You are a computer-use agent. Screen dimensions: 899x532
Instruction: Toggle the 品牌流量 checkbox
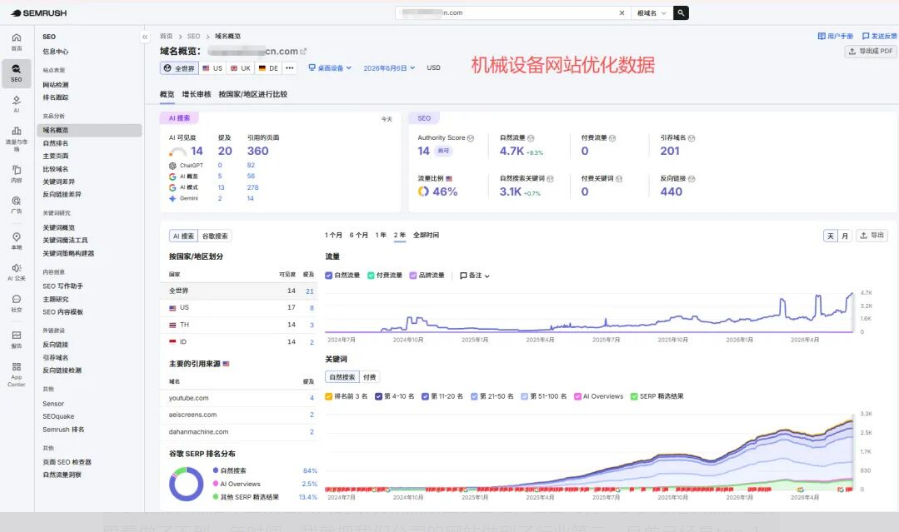413,275
